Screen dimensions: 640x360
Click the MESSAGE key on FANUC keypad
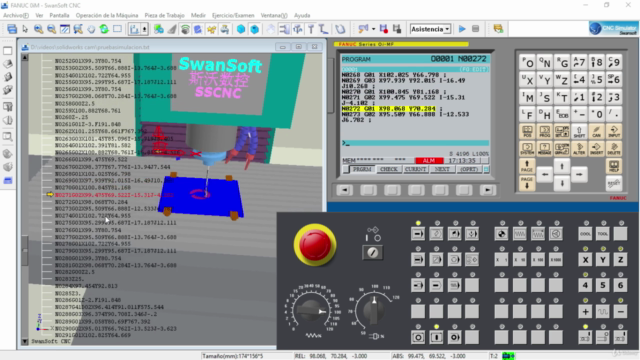click(x=544, y=149)
